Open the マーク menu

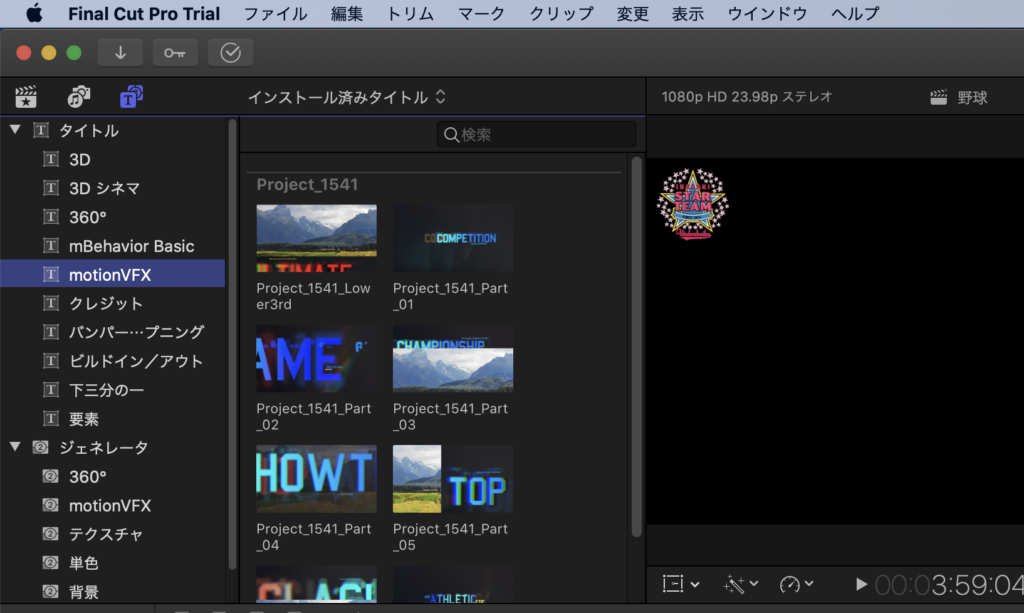[481, 14]
